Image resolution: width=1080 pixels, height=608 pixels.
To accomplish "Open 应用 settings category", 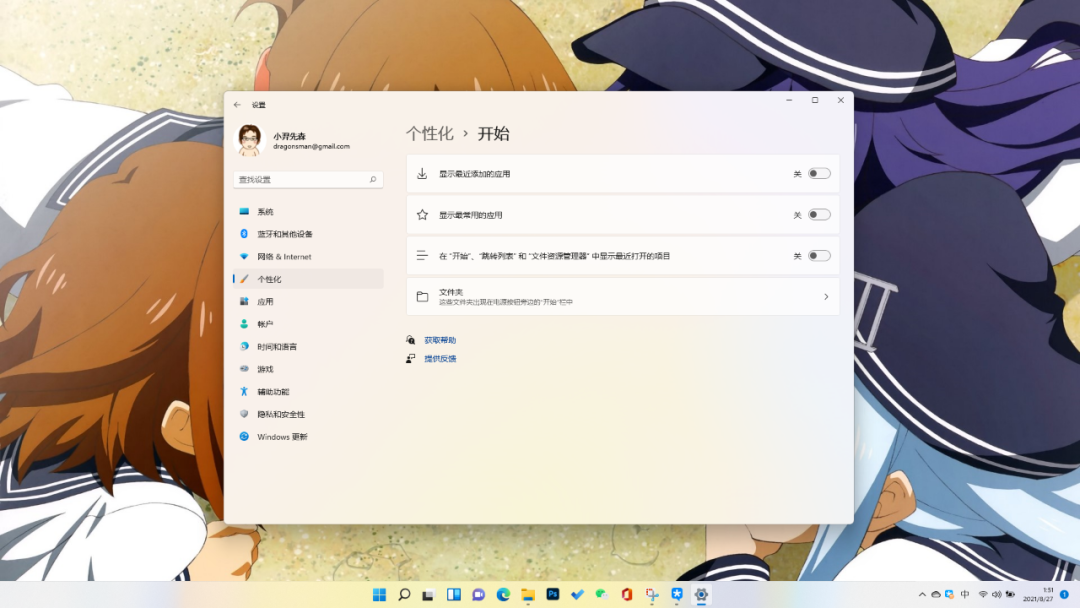I will click(x=308, y=302).
